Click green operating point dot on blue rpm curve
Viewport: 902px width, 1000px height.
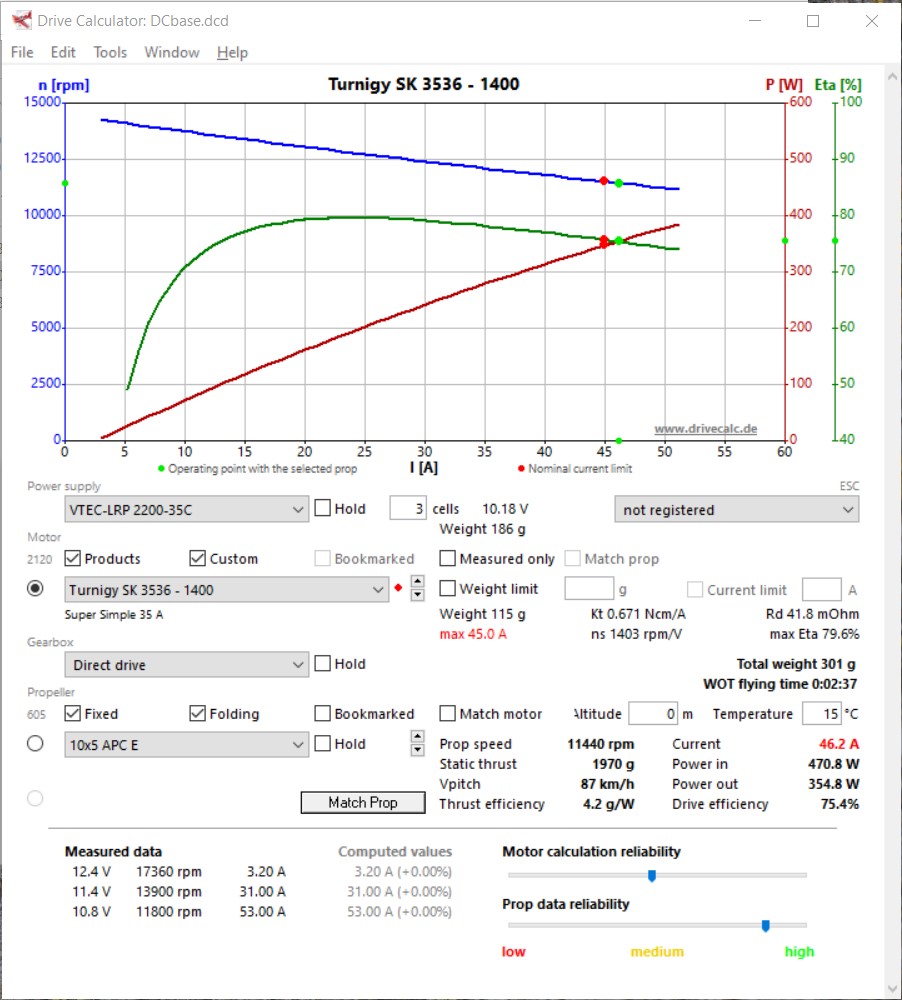tap(619, 183)
